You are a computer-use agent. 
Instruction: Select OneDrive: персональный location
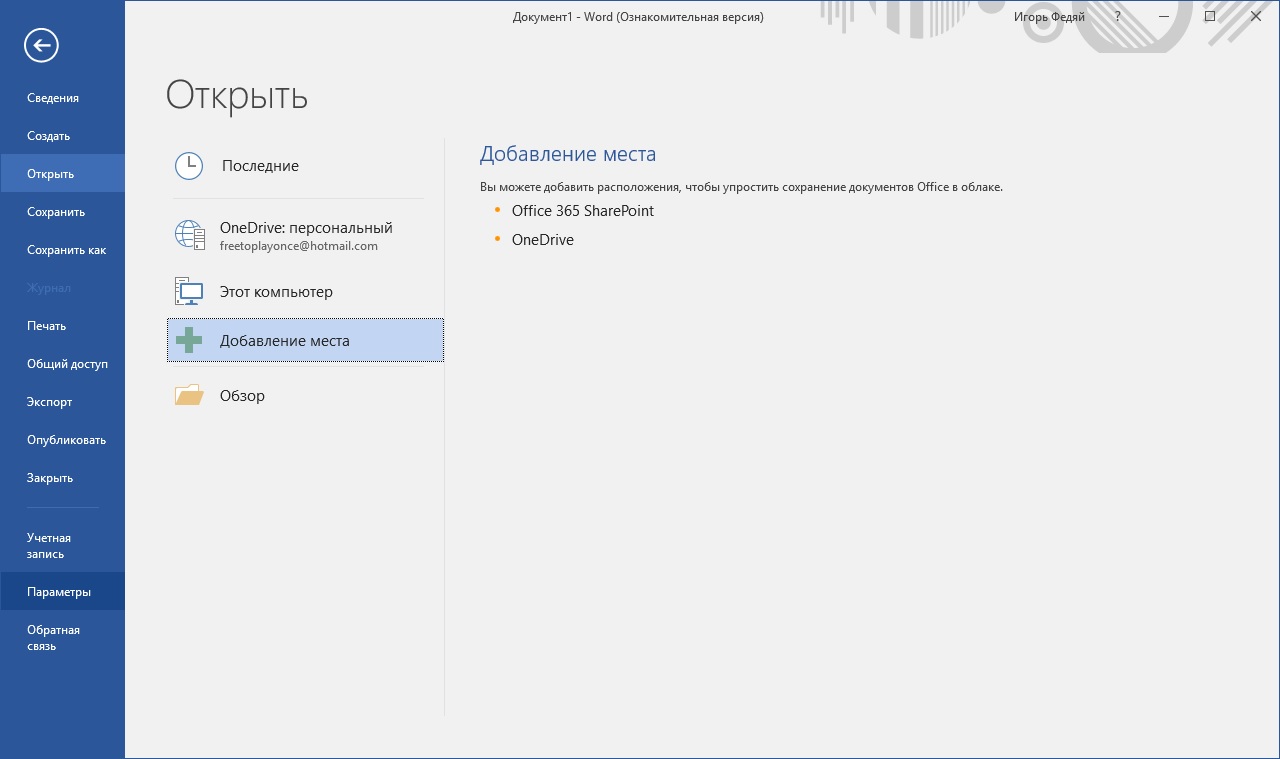point(305,236)
